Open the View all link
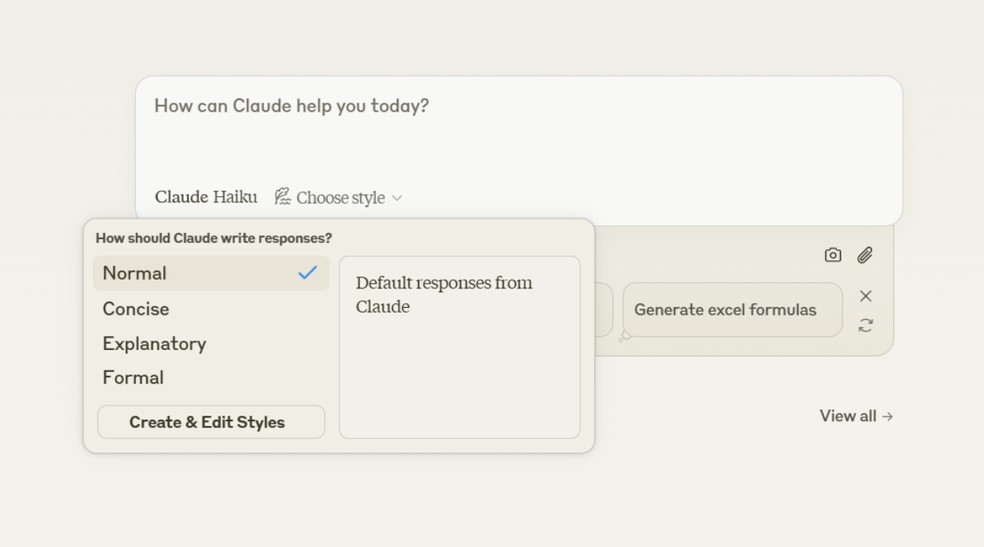This screenshot has height=547, width=984. (848, 416)
